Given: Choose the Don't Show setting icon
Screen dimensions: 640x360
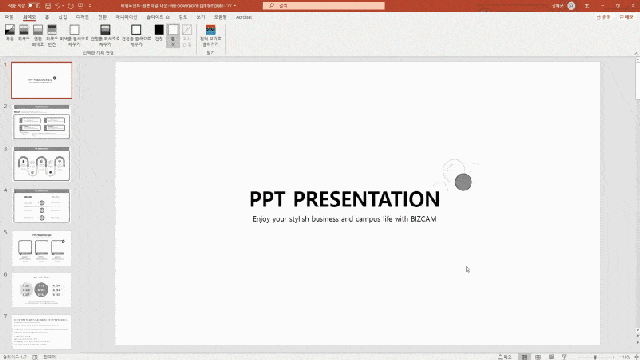Looking at the screenshot, I should click(x=187, y=35).
